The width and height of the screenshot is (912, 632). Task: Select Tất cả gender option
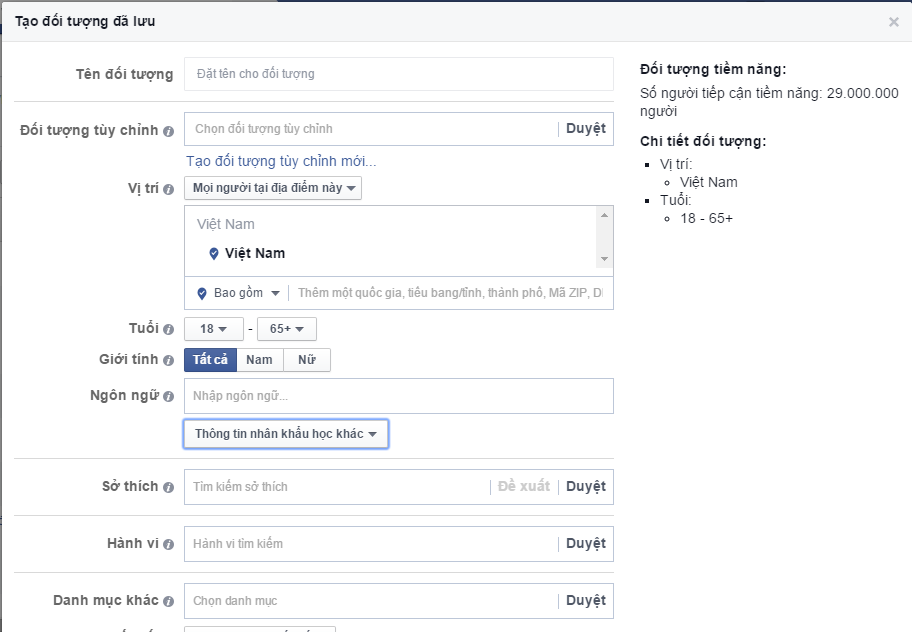(x=210, y=360)
